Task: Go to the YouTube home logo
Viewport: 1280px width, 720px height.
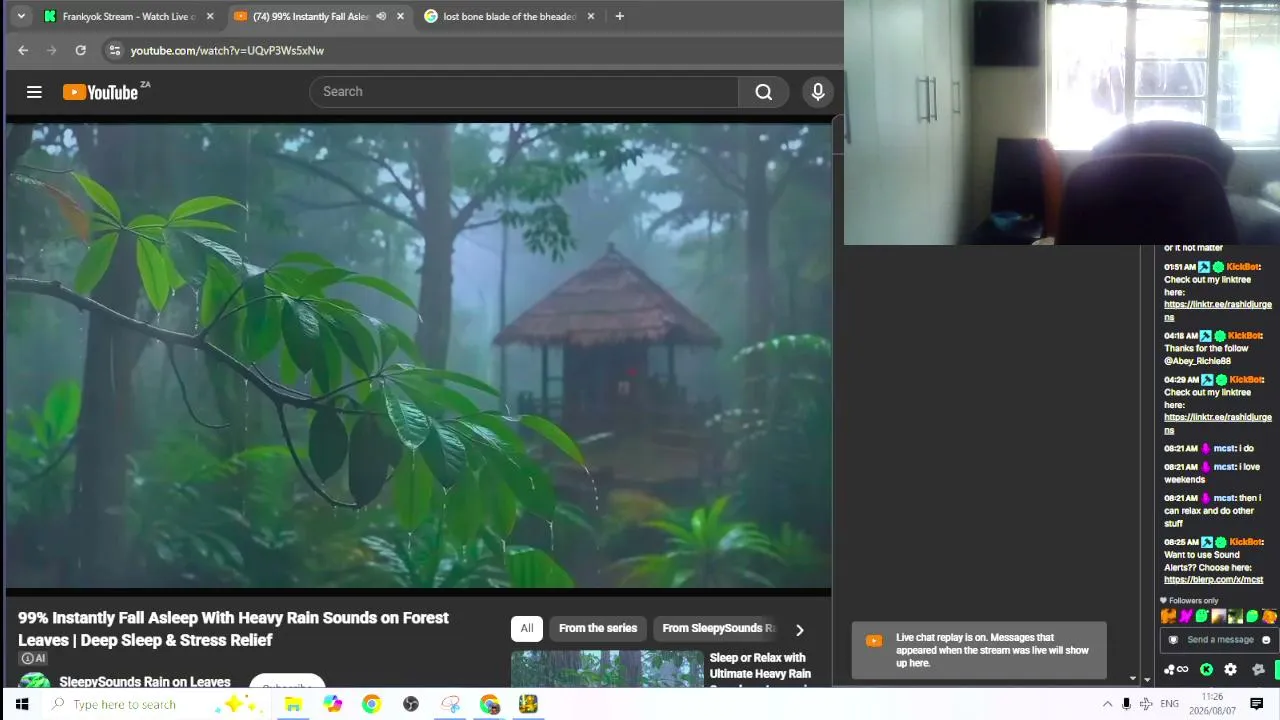Action: [x=101, y=92]
